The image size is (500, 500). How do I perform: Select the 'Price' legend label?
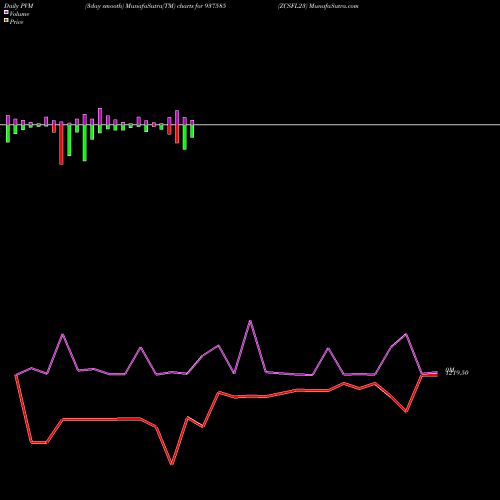(16, 22)
